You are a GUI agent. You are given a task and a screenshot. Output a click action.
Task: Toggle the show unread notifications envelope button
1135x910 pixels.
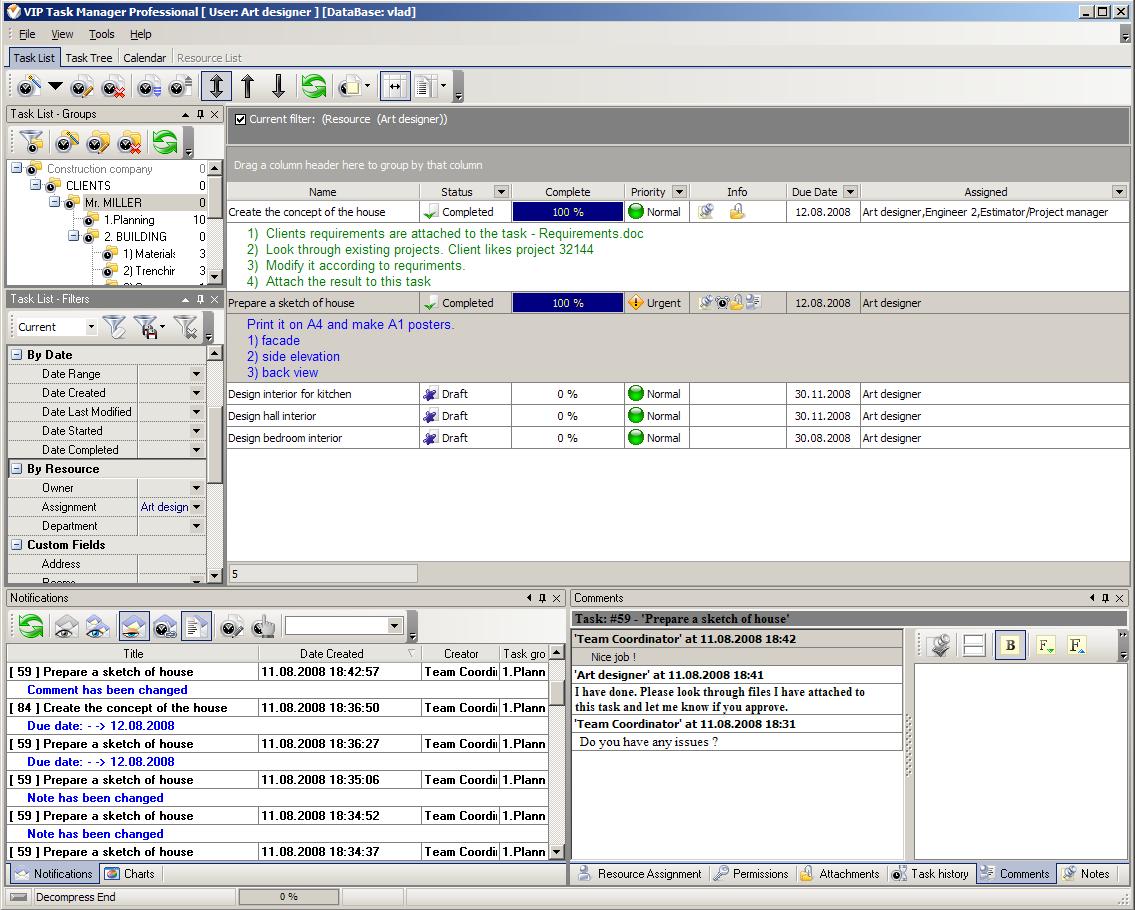[x=134, y=625]
